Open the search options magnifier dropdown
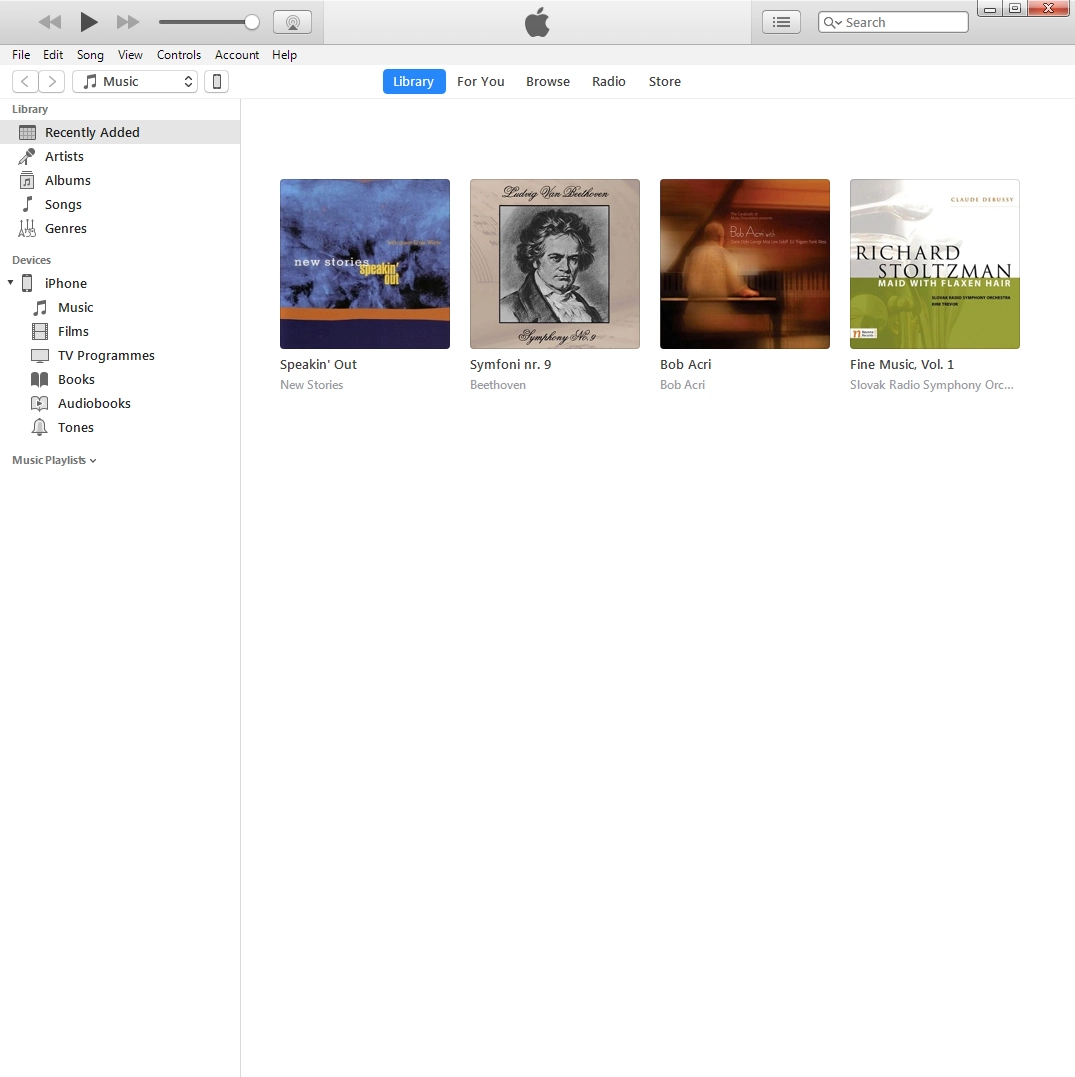The width and height of the screenshot is (1075, 1077). (832, 22)
